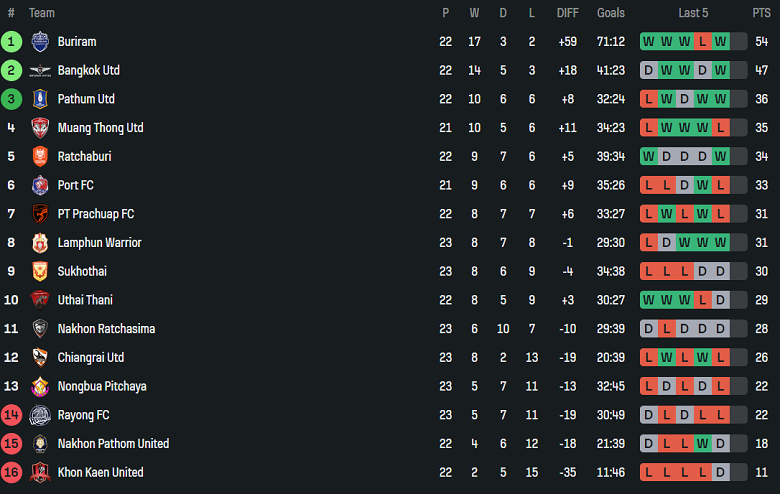
Task: Open the Rayong FC round badge
Action: 40,415
